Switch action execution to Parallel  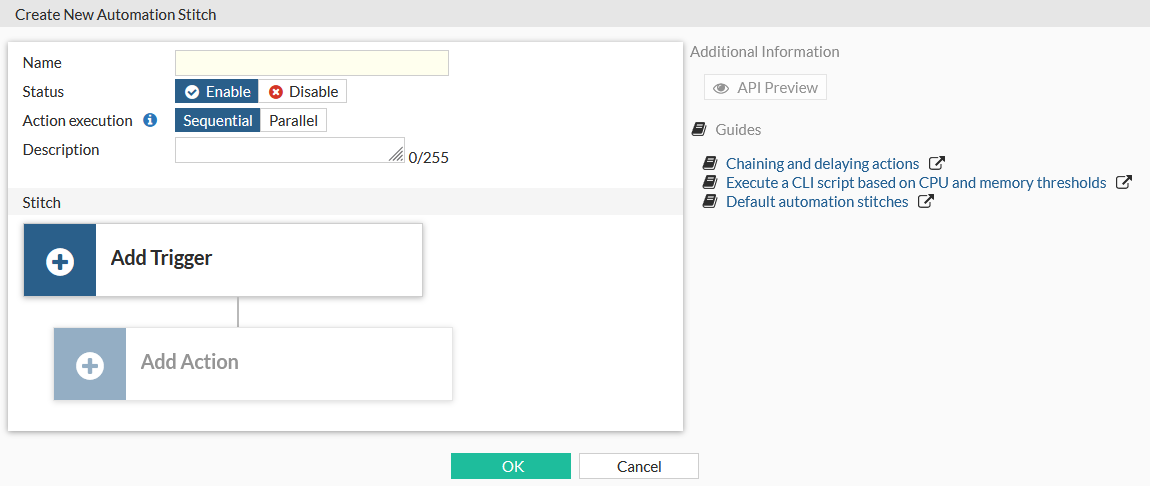pos(294,121)
